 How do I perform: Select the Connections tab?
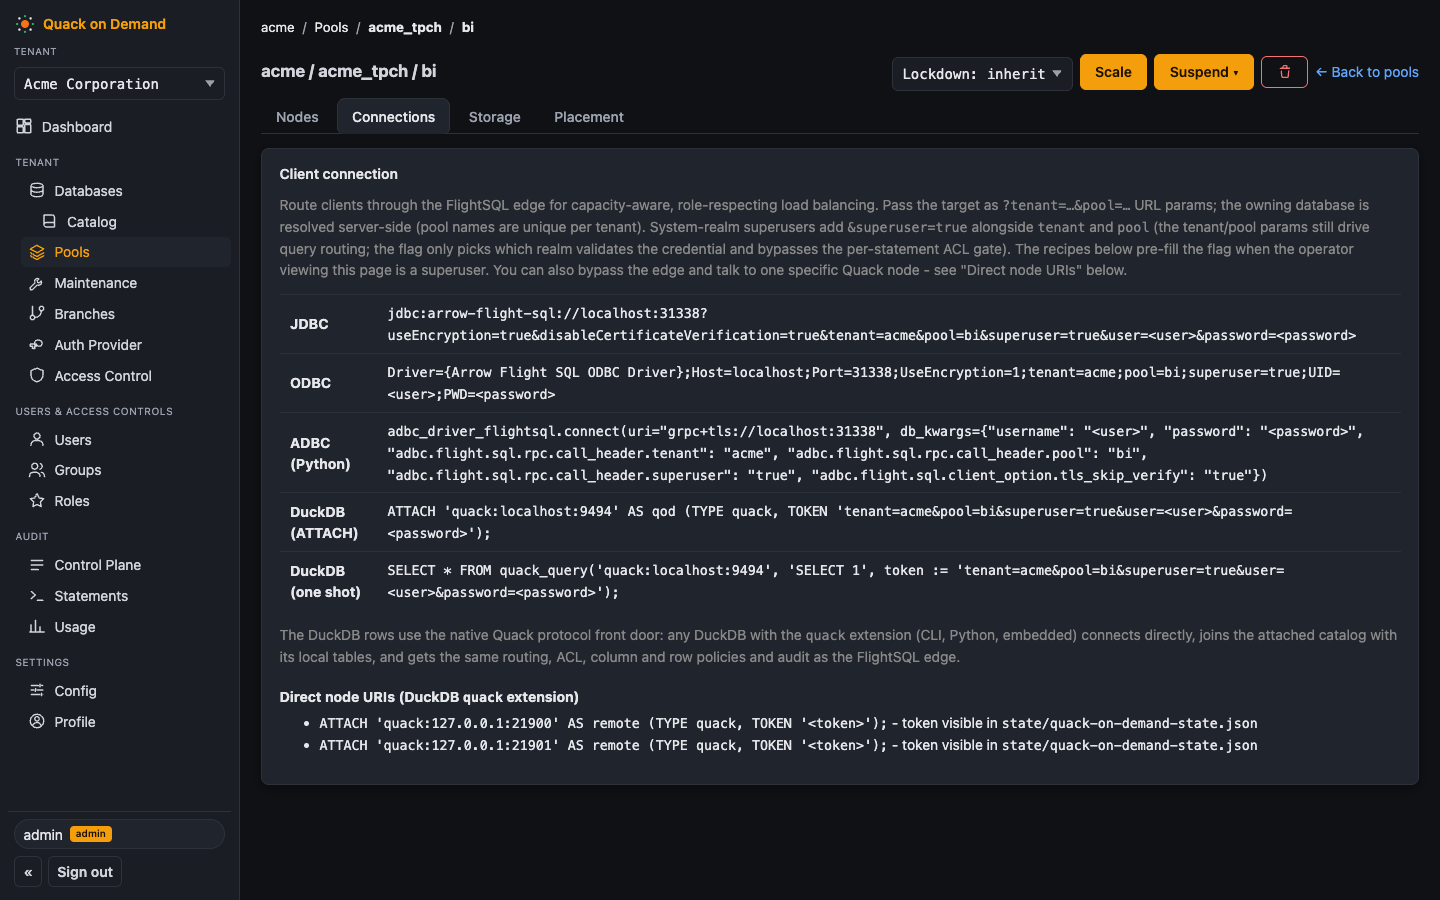coord(393,117)
